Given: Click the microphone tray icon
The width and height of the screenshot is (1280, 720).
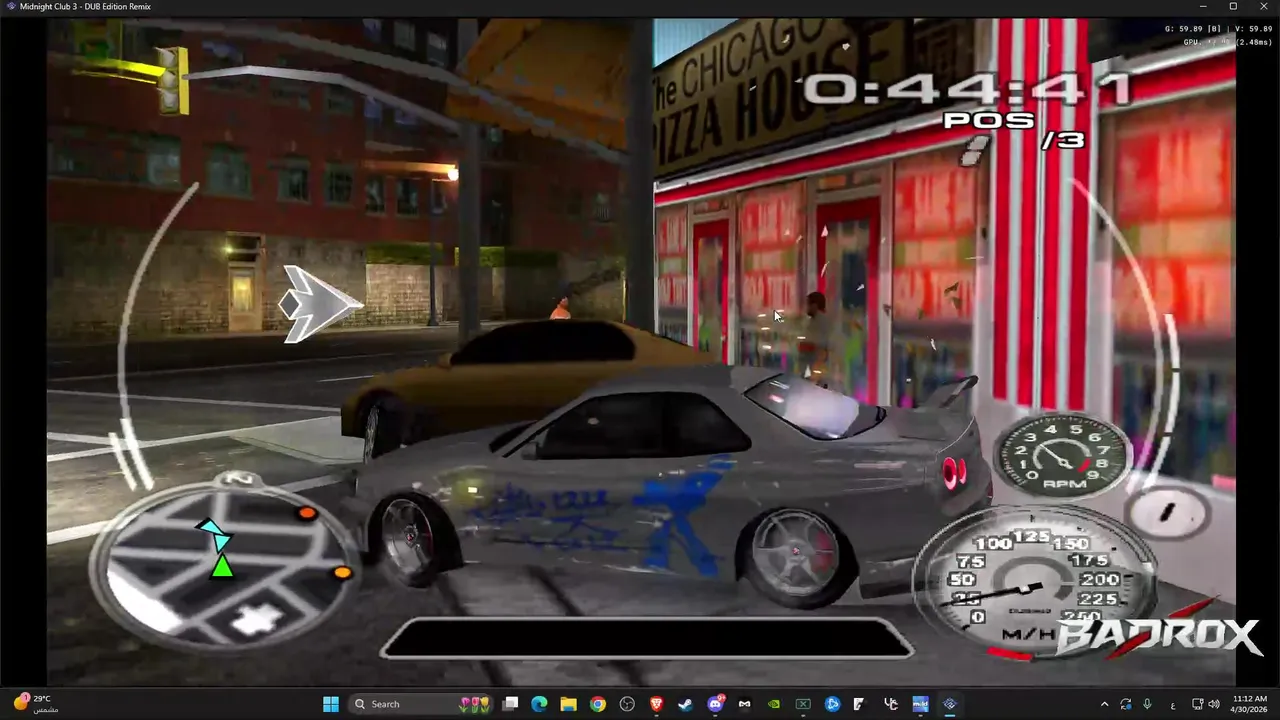Looking at the screenshot, I should point(1147,704).
